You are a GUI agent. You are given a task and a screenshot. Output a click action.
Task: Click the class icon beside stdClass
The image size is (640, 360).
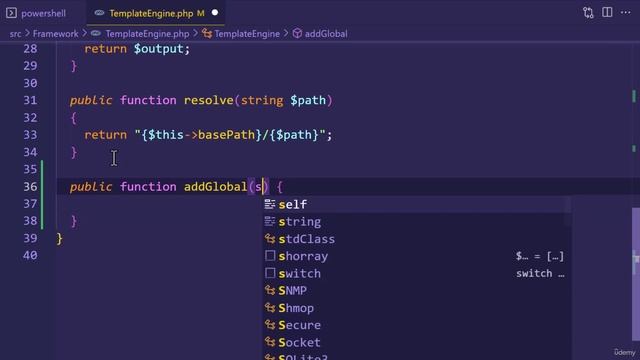click(x=270, y=238)
